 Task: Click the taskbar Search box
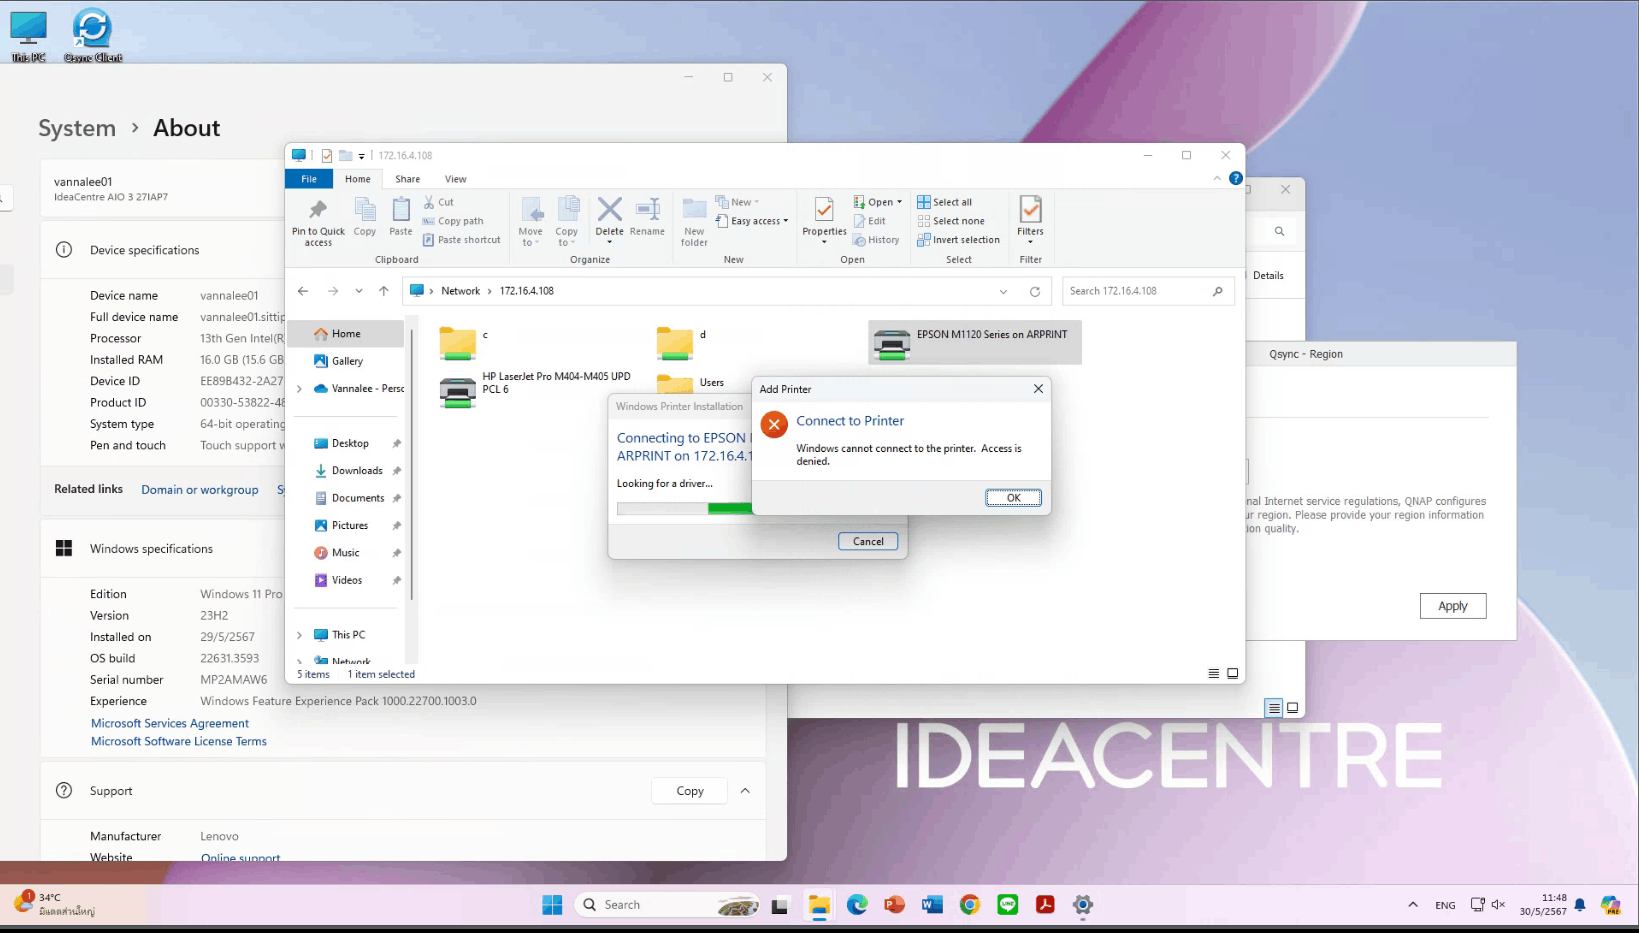point(668,905)
